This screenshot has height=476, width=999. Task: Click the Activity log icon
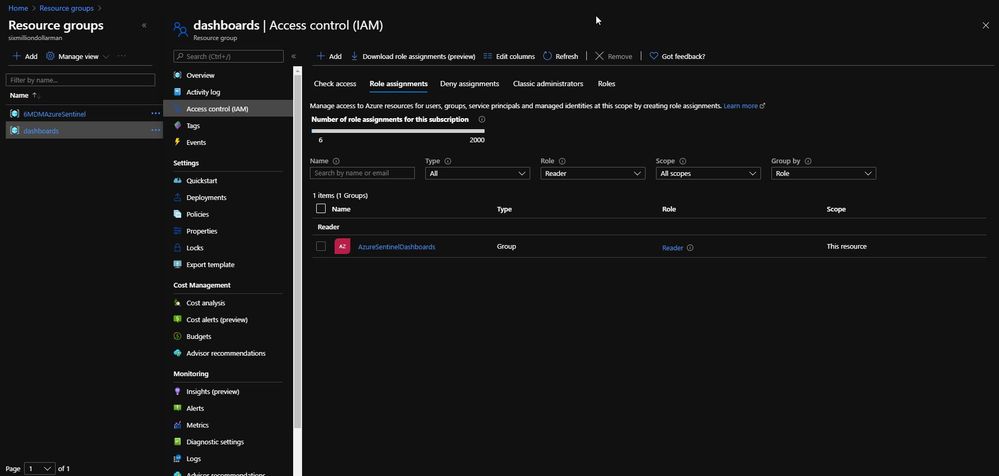(178, 92)
